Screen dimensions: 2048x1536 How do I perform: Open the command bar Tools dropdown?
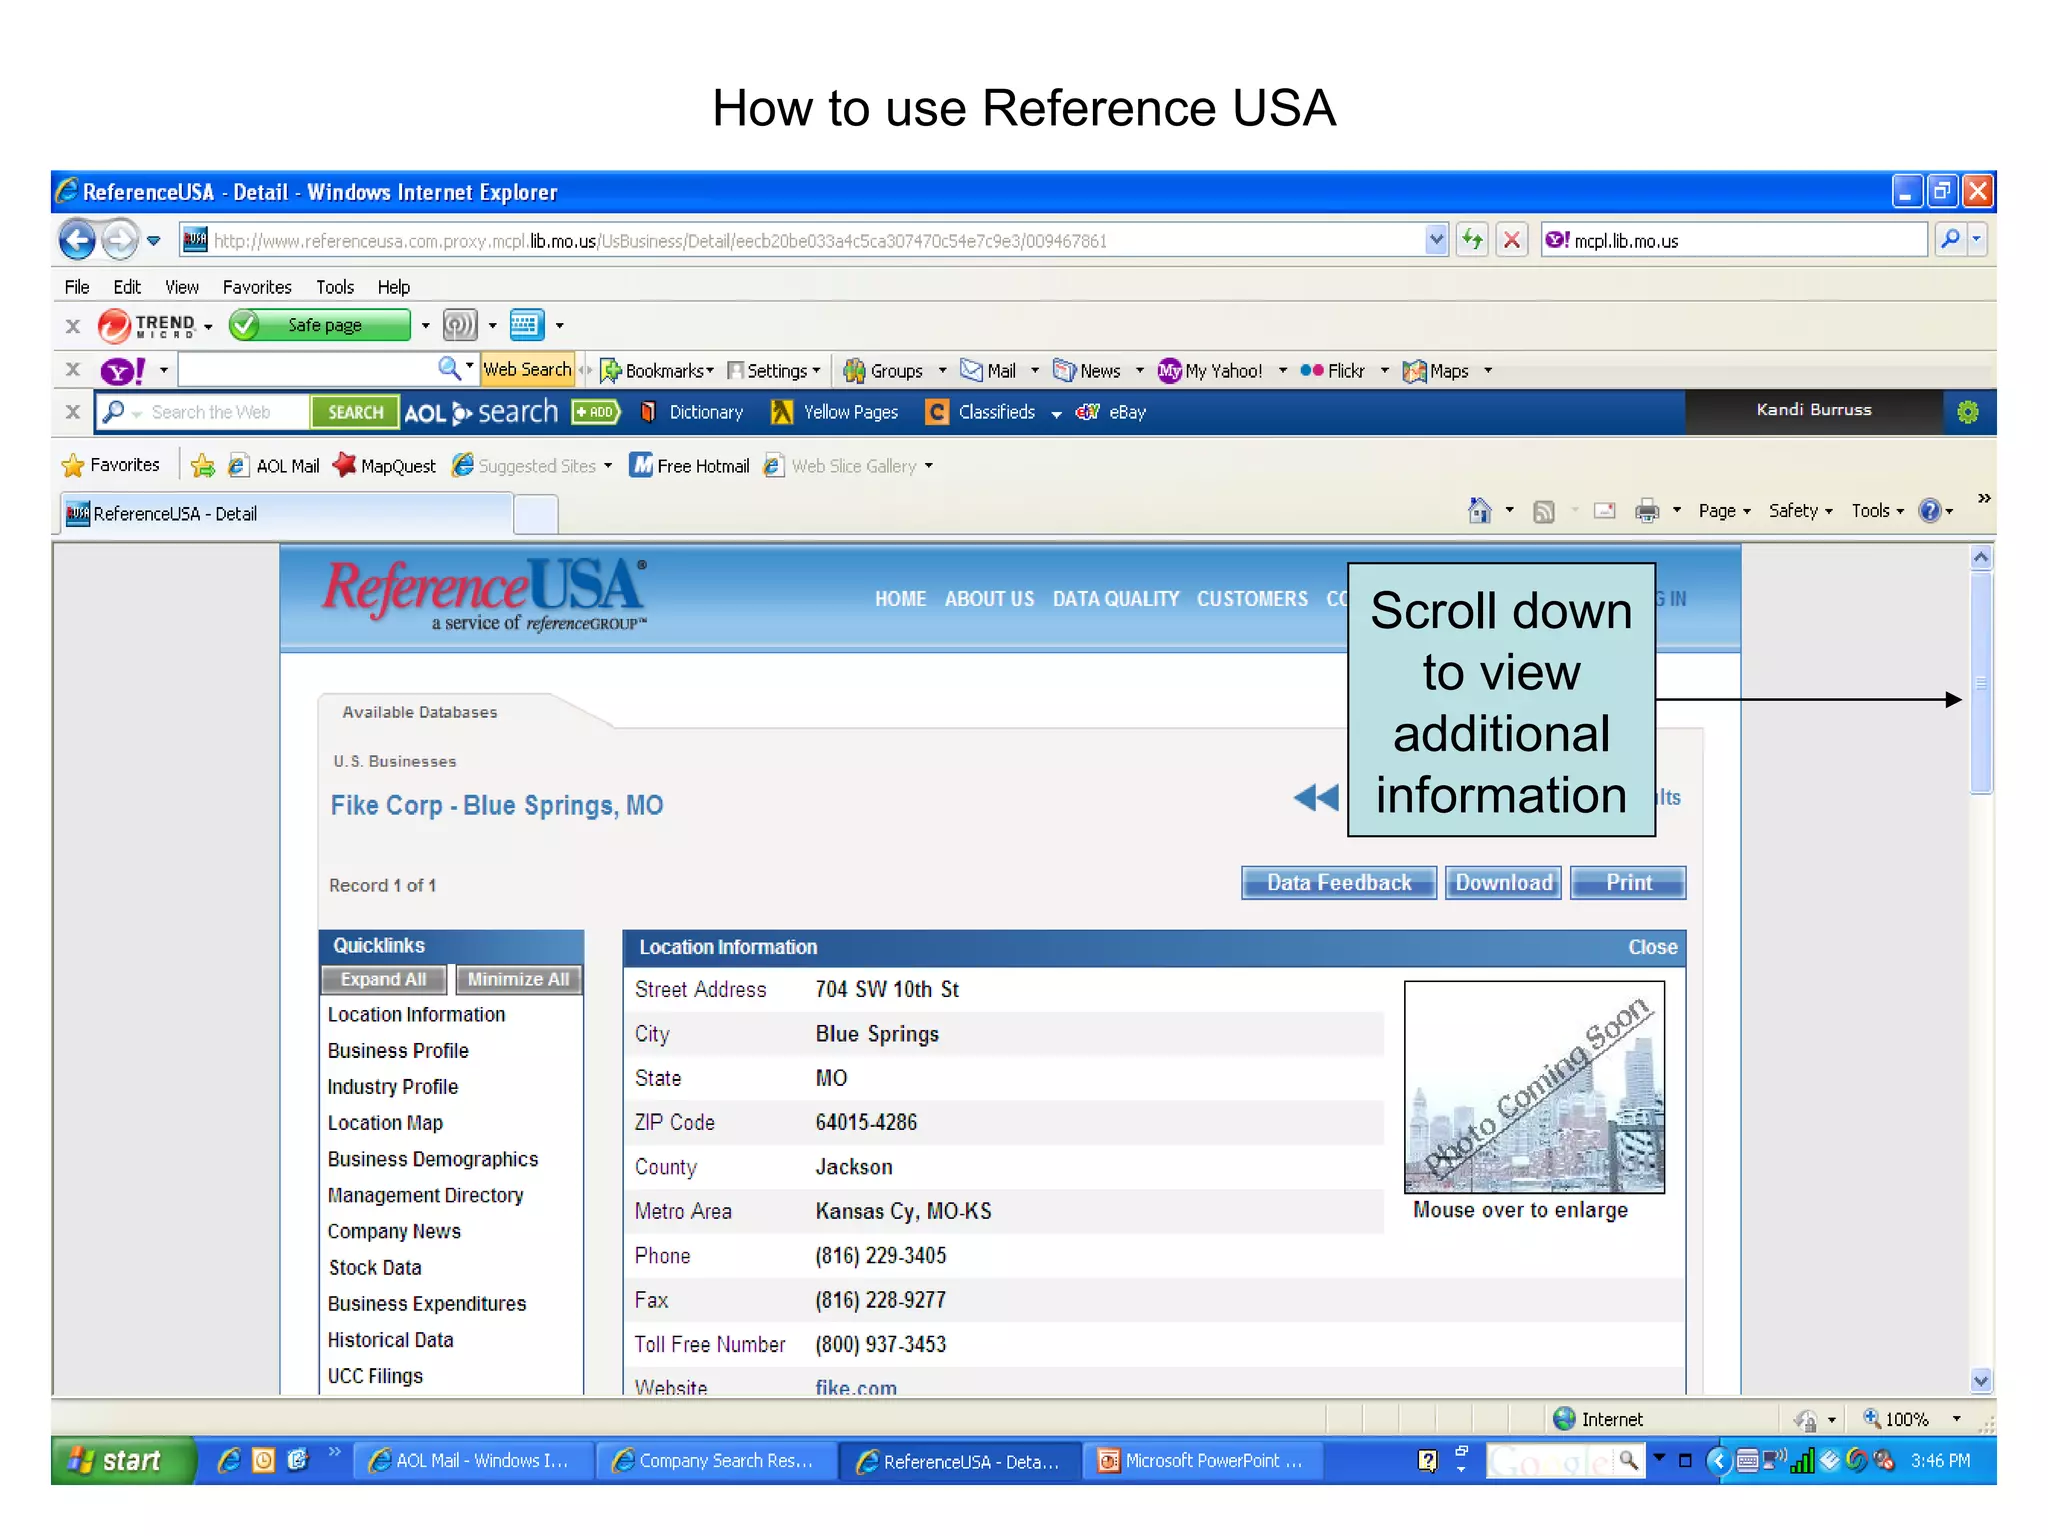(x=1877, y=511)
